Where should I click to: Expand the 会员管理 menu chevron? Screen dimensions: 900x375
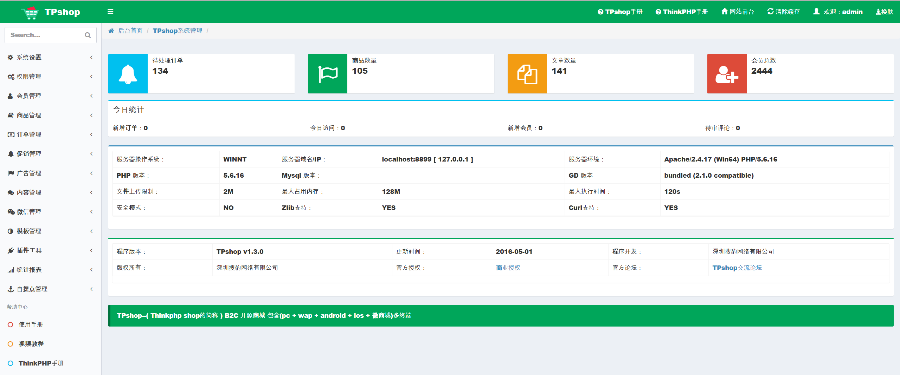(x=91, y=96)
